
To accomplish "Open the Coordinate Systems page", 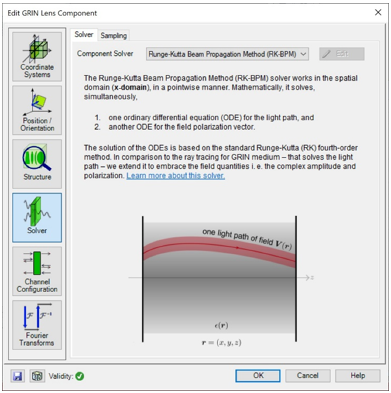I will point(37,57).
